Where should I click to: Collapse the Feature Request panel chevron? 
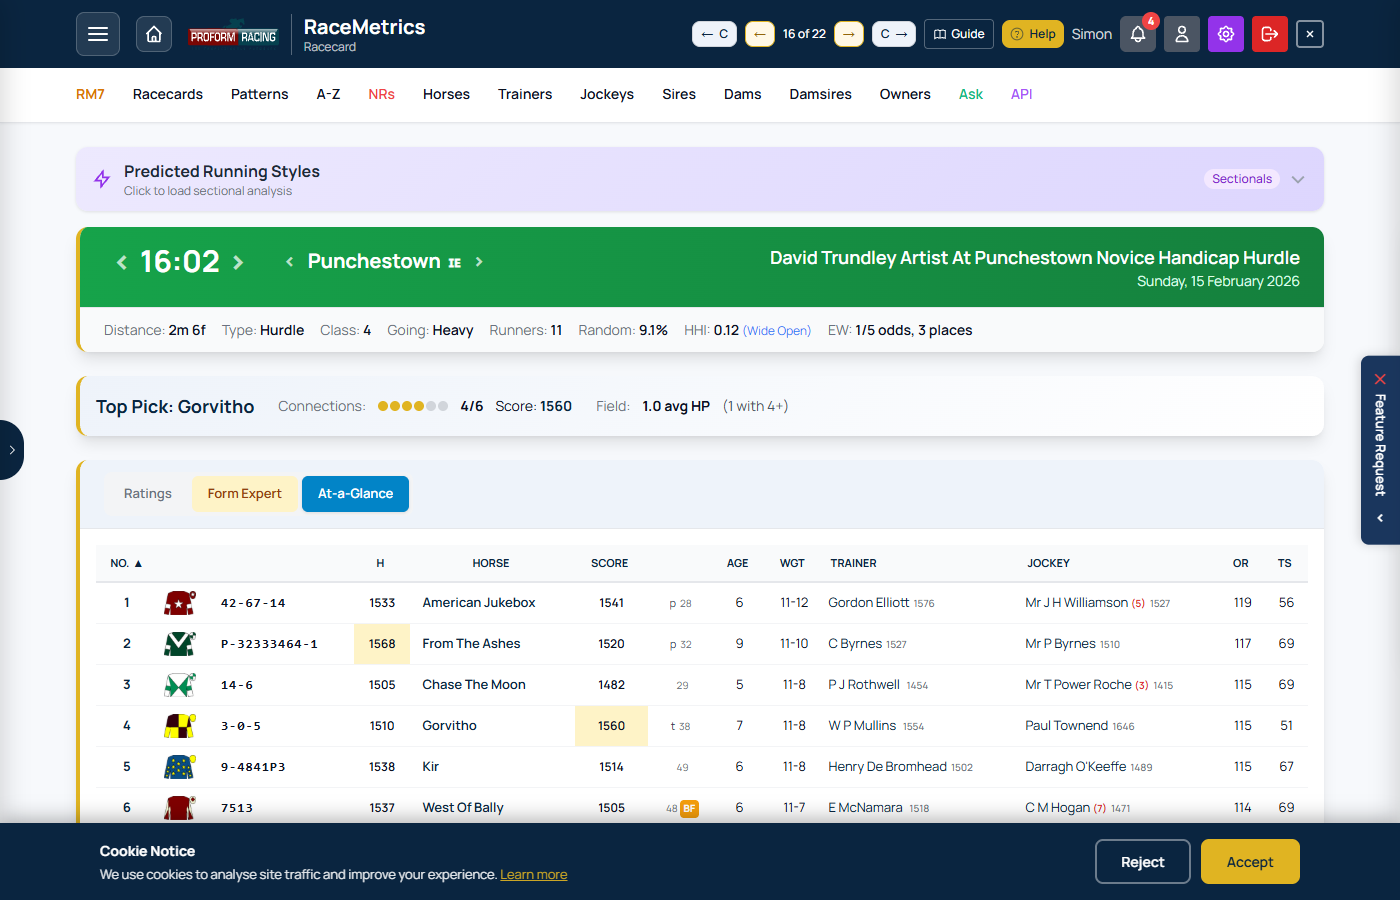click(1380, 518)
